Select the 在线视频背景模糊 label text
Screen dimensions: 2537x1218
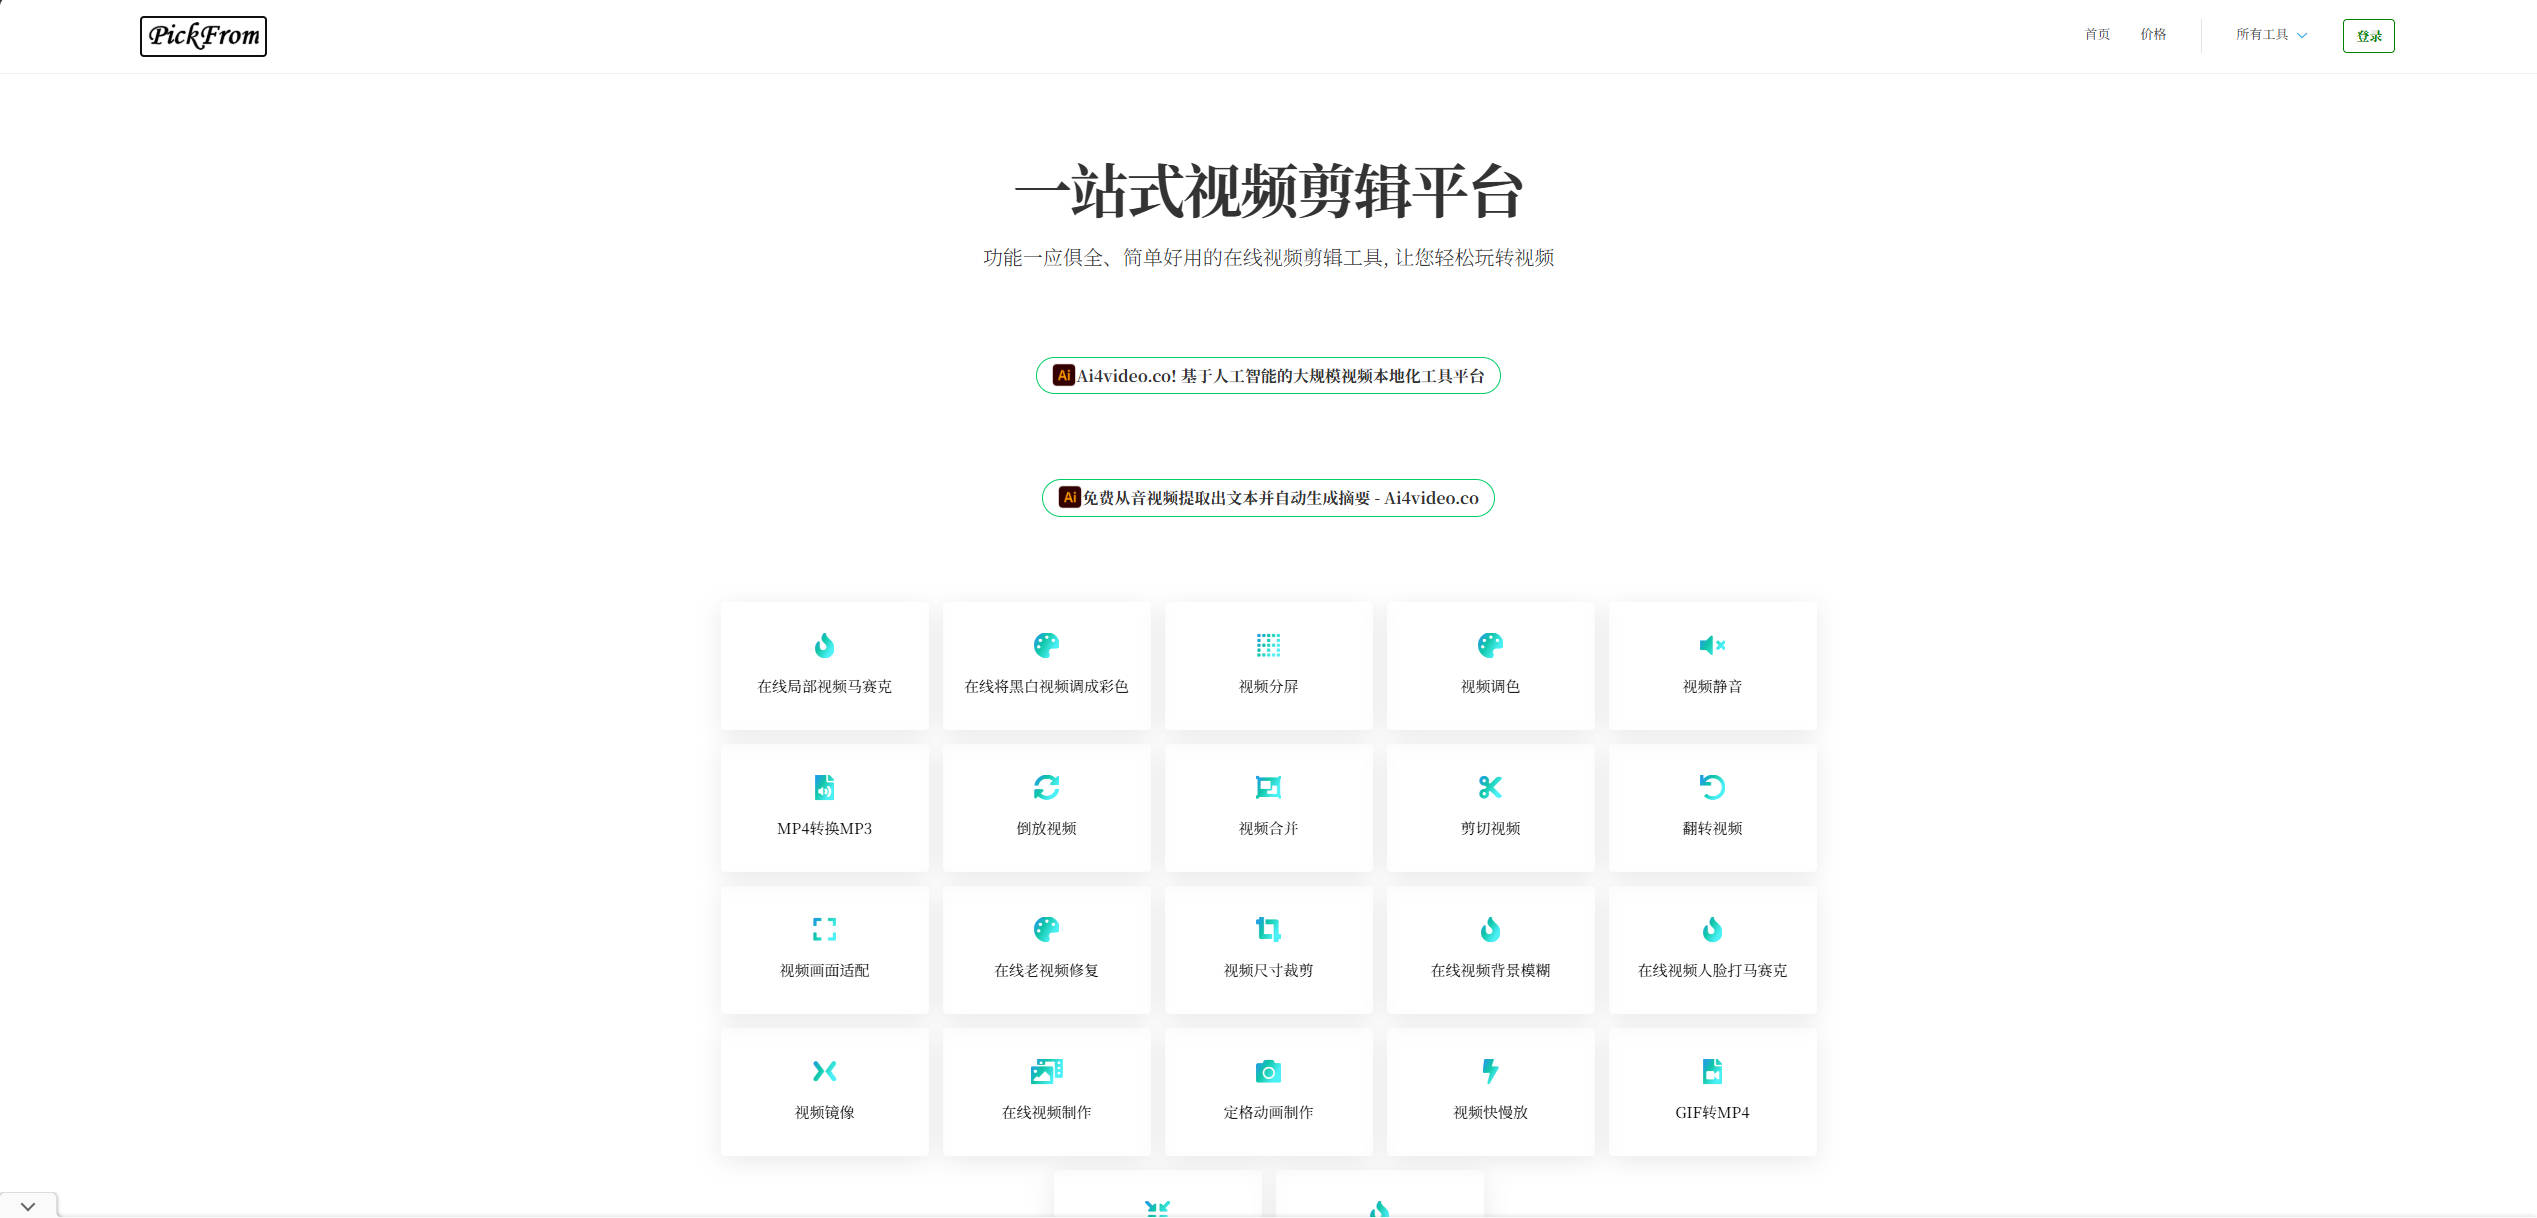click(x=1490, y=971)
